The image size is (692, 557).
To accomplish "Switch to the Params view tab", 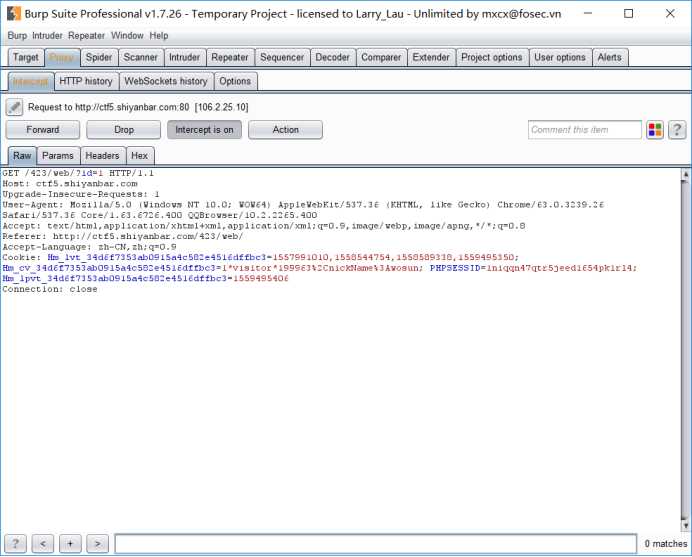I will click(58, 156).
